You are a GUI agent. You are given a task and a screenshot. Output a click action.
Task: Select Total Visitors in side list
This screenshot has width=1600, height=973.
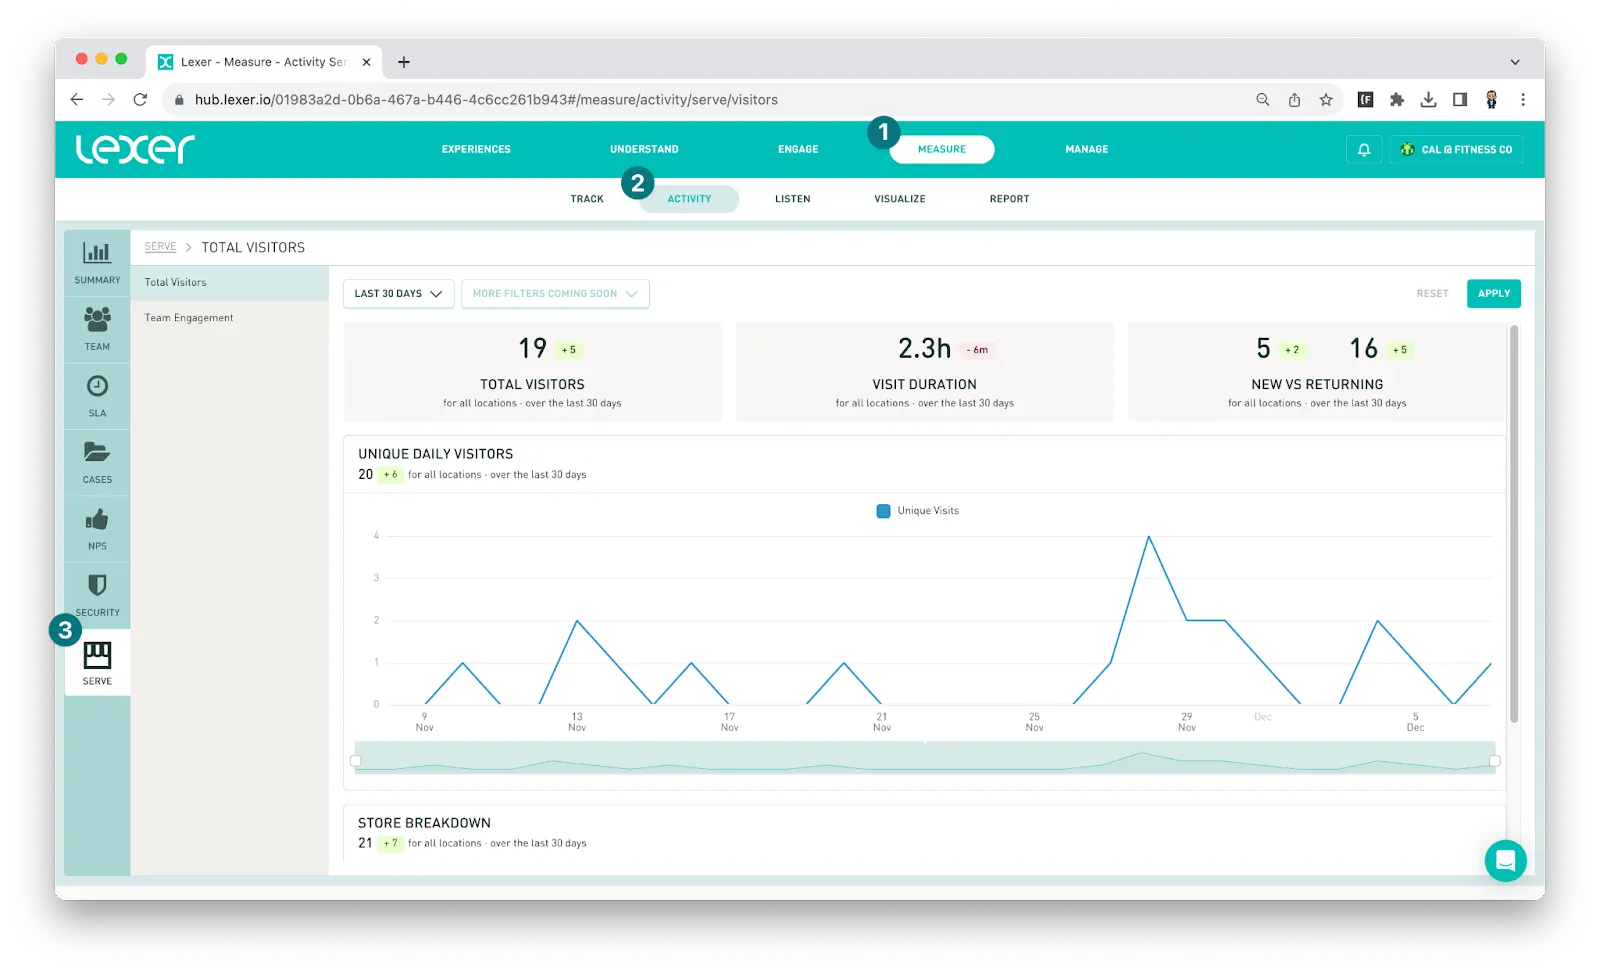tap(229, 283)
